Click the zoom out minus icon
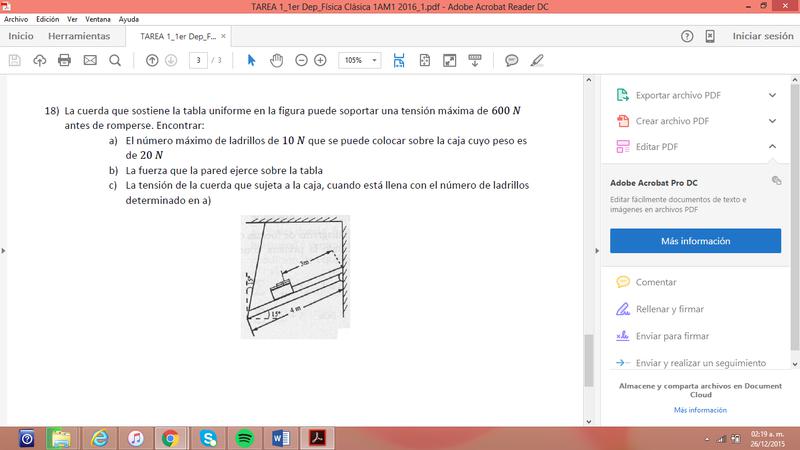Viewport: 800px width, 450px height. pyautogui.click(x=299, y=60)
